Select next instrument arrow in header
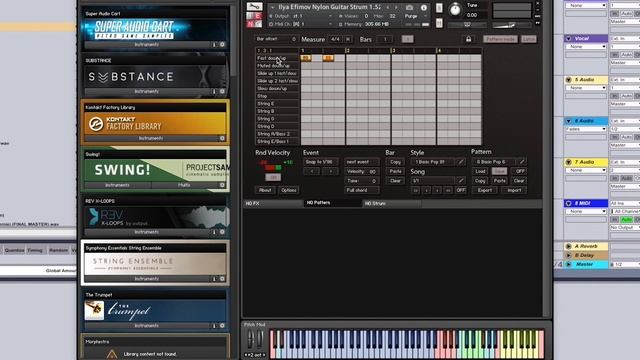Viewport: 640px width, 360px height. coord(396,7)
